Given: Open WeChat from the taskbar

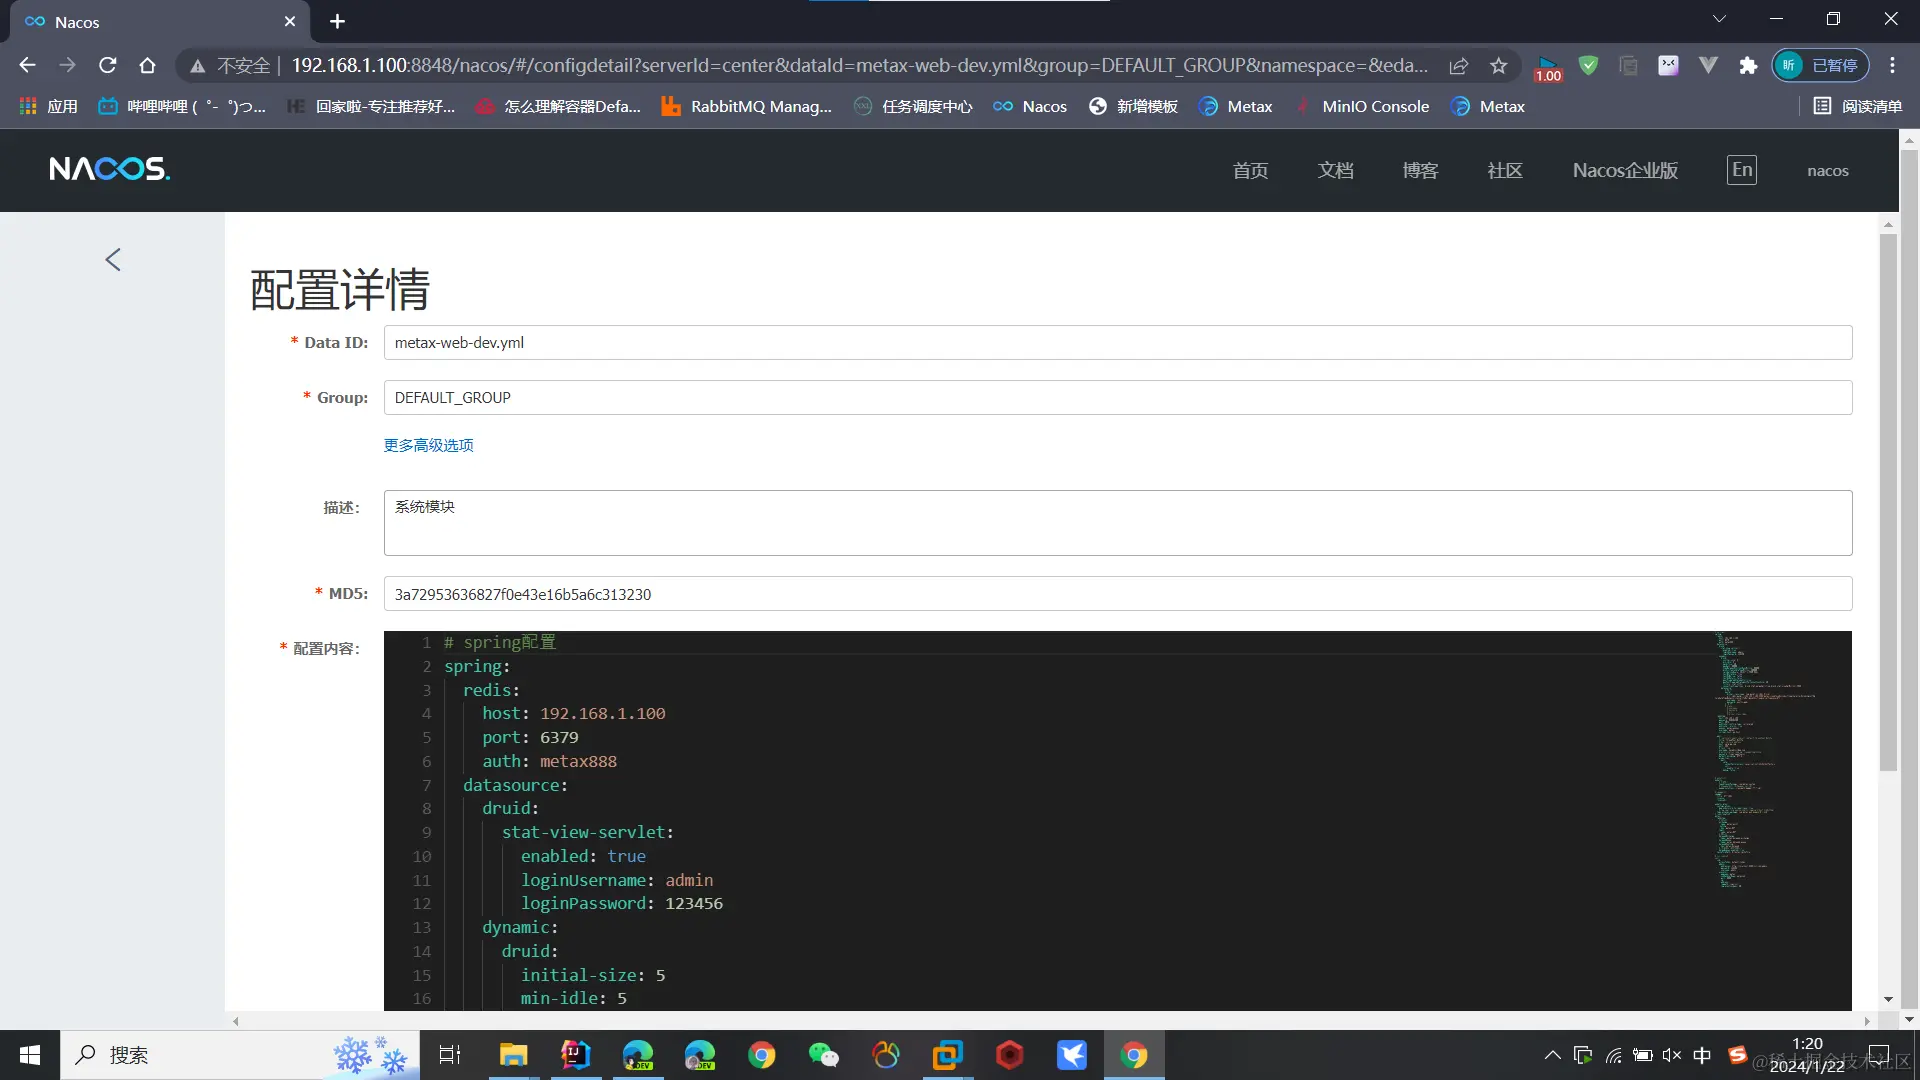Looking at the screenshot, I should (x=823, y=1055).
